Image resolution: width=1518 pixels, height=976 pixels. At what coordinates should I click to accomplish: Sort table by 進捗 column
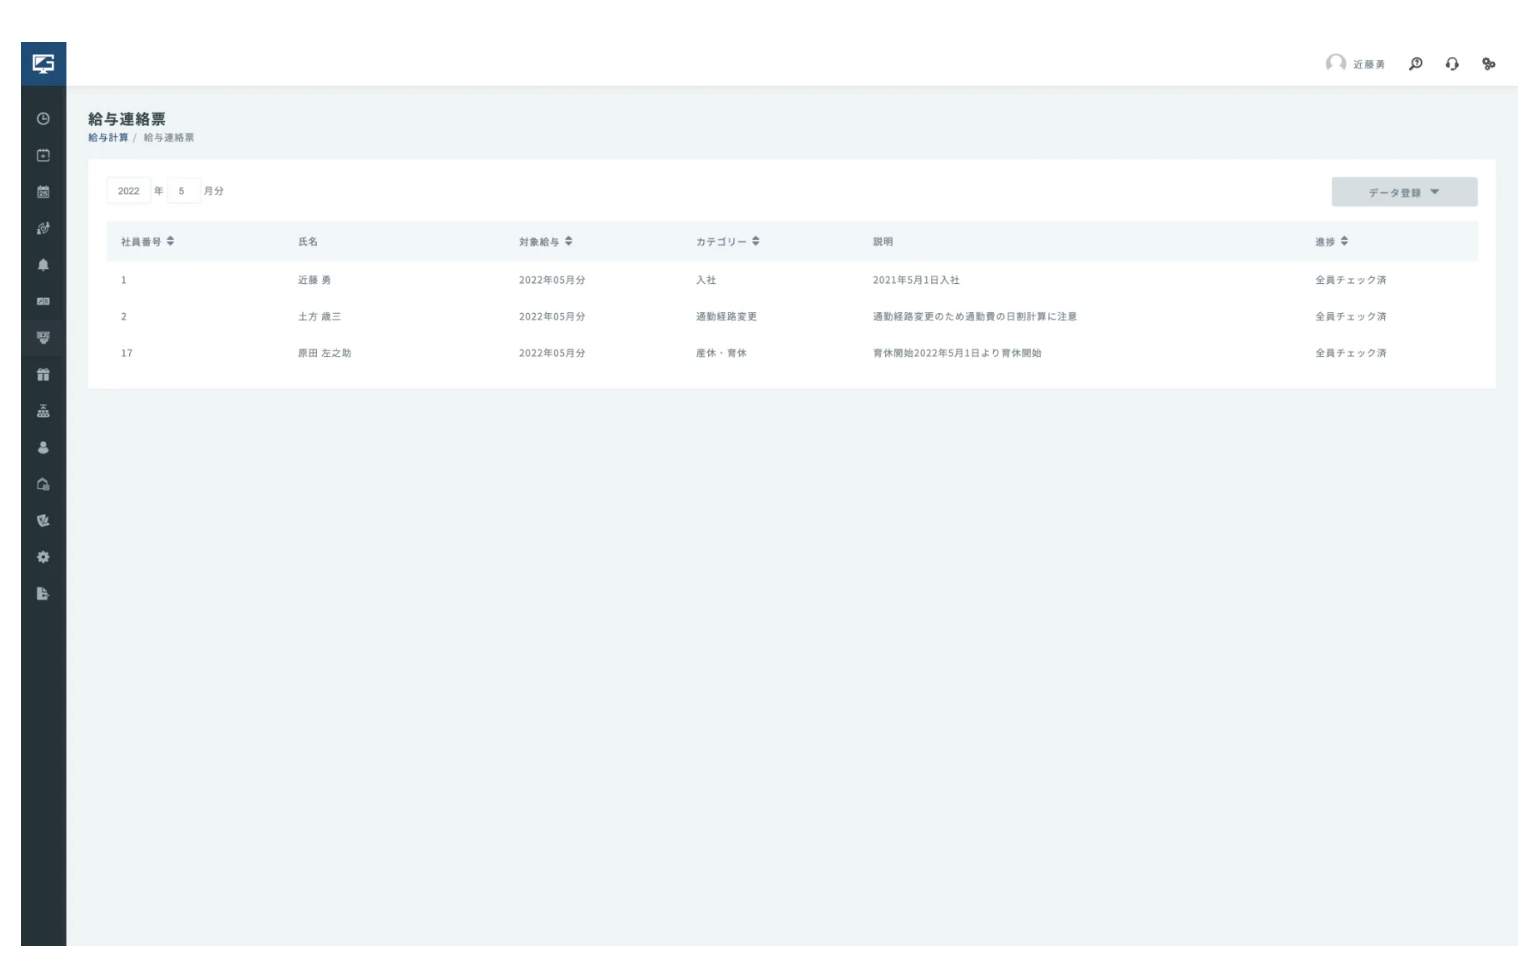pyautogui.click(x=1344, y=241)
